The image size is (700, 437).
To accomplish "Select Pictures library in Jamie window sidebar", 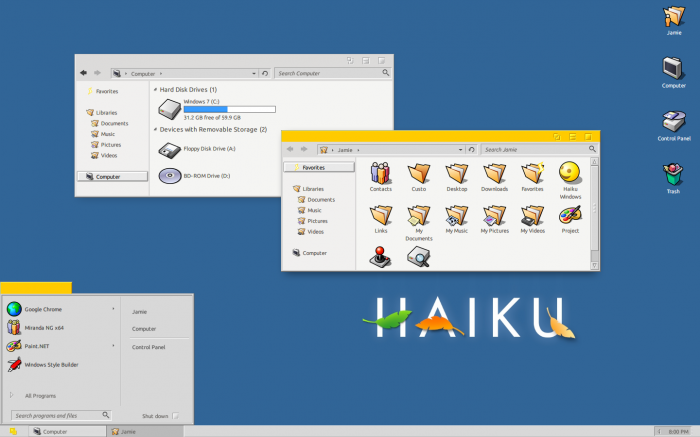I will pos(317,221).
